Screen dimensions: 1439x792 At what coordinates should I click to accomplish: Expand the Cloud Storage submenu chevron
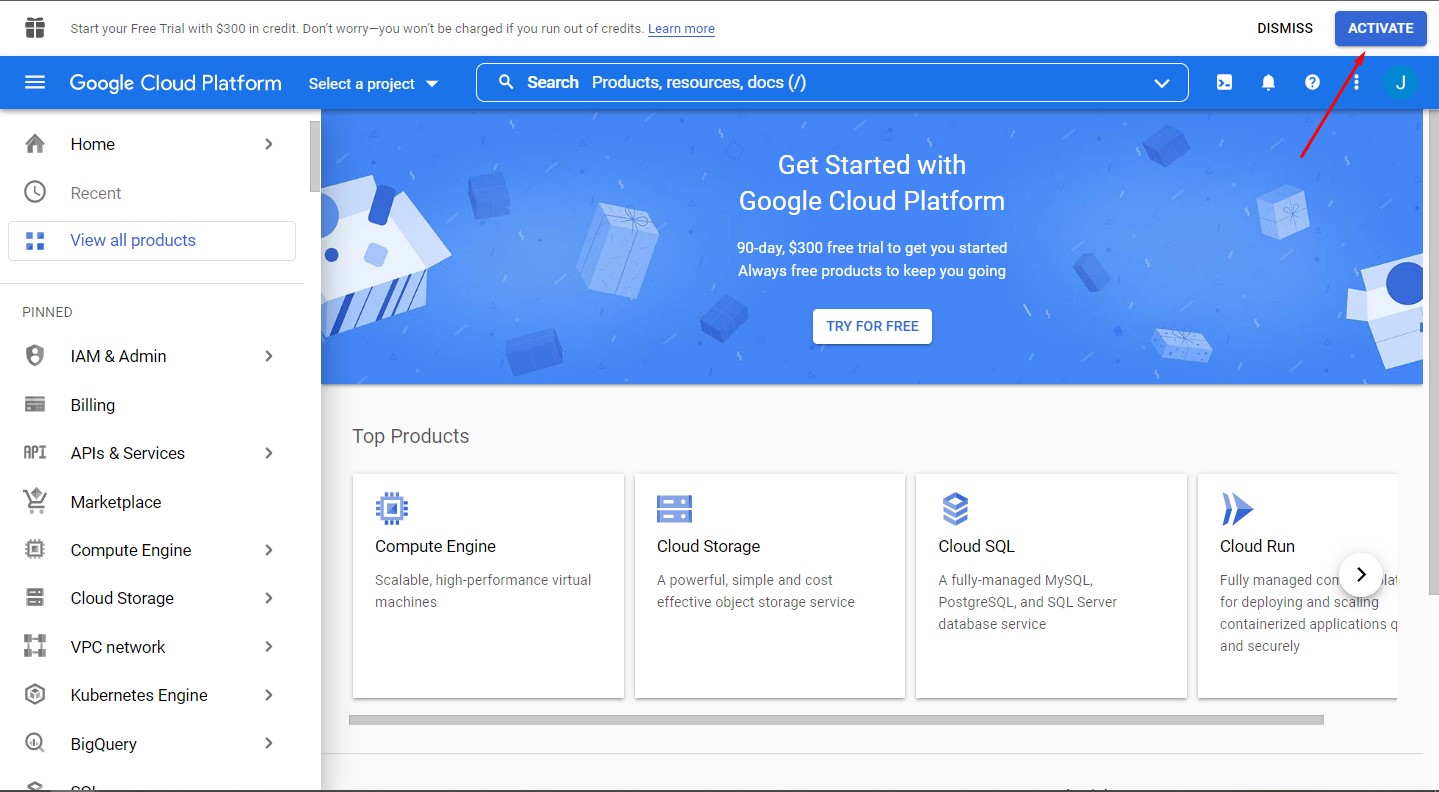pyautogui.click(x=268, y=598)
